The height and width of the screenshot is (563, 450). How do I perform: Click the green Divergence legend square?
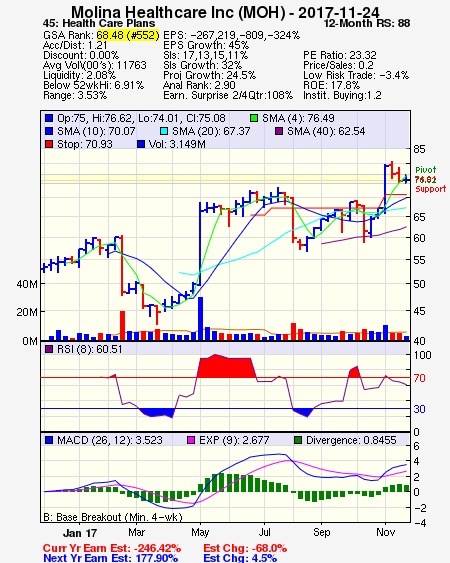point(298,440)
